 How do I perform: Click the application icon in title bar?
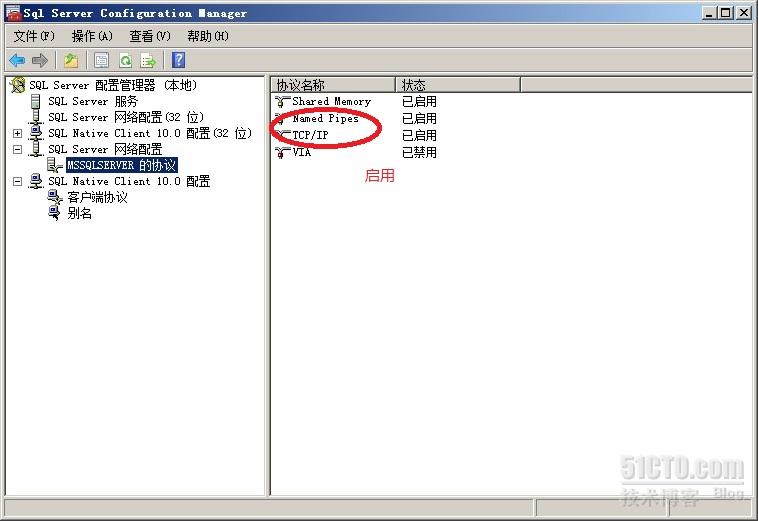click(x=13, y=13)
